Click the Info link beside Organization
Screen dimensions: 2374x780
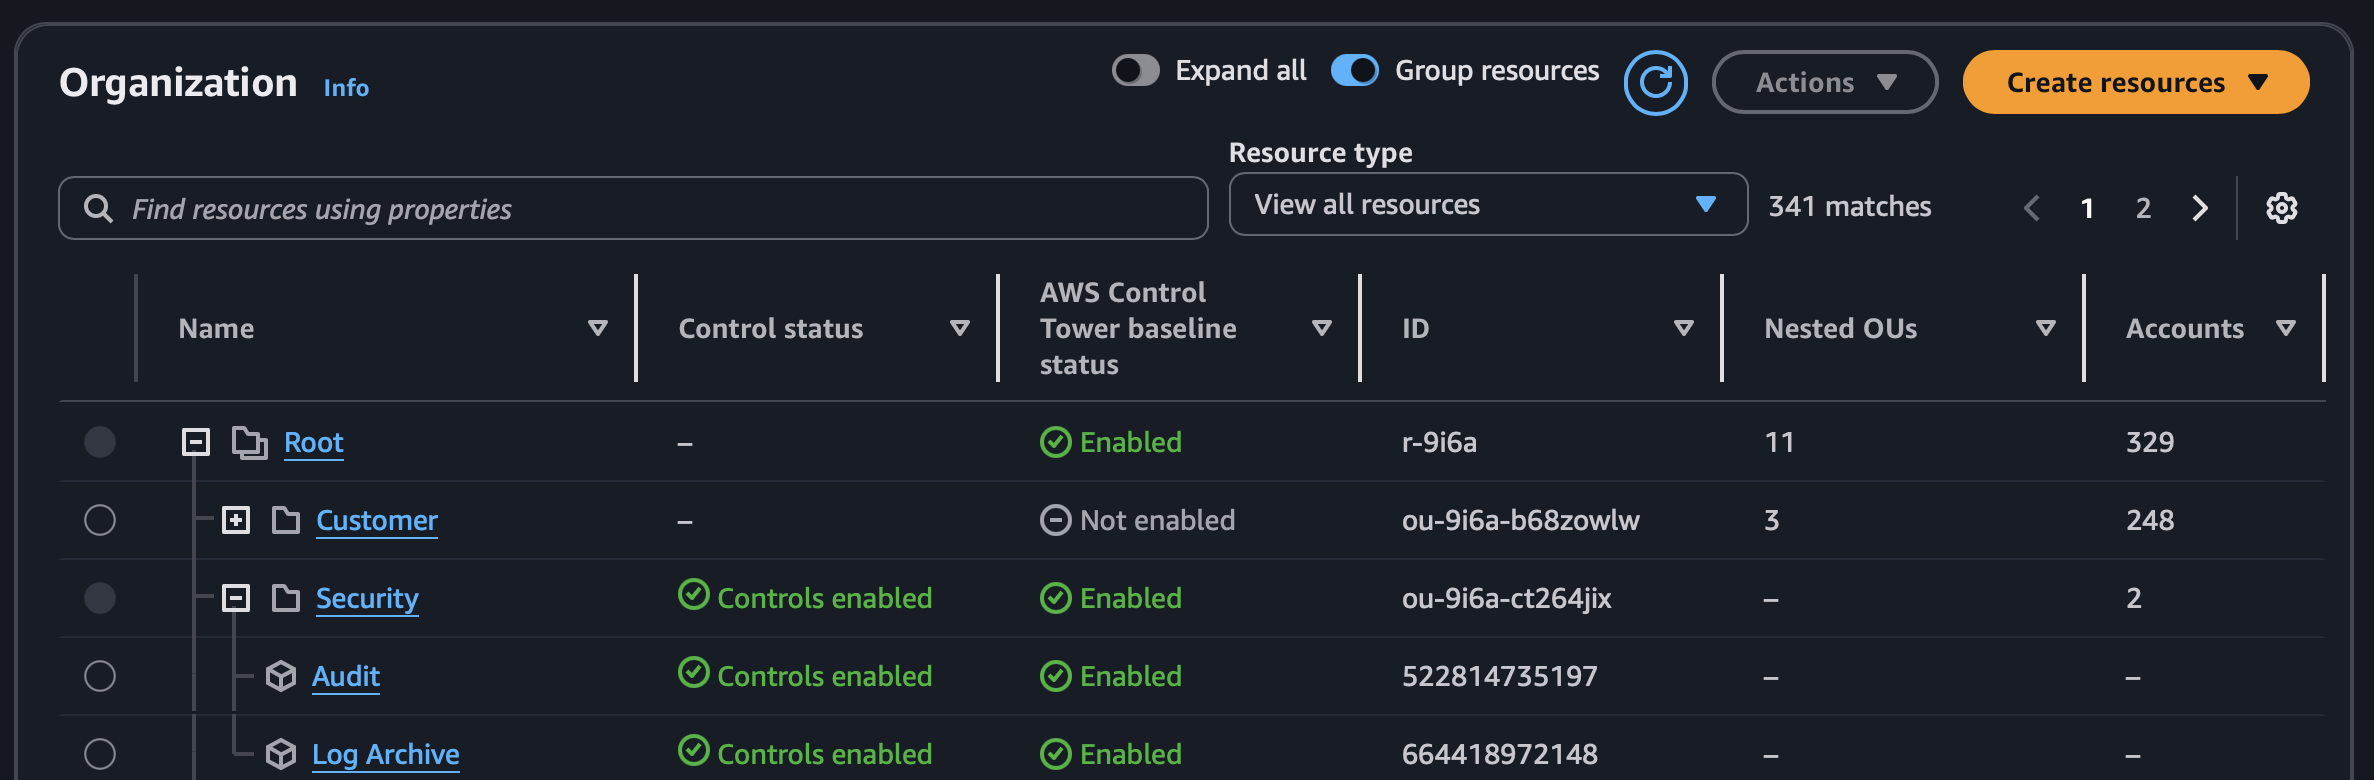pyautogui.click(x=346, y=88)
